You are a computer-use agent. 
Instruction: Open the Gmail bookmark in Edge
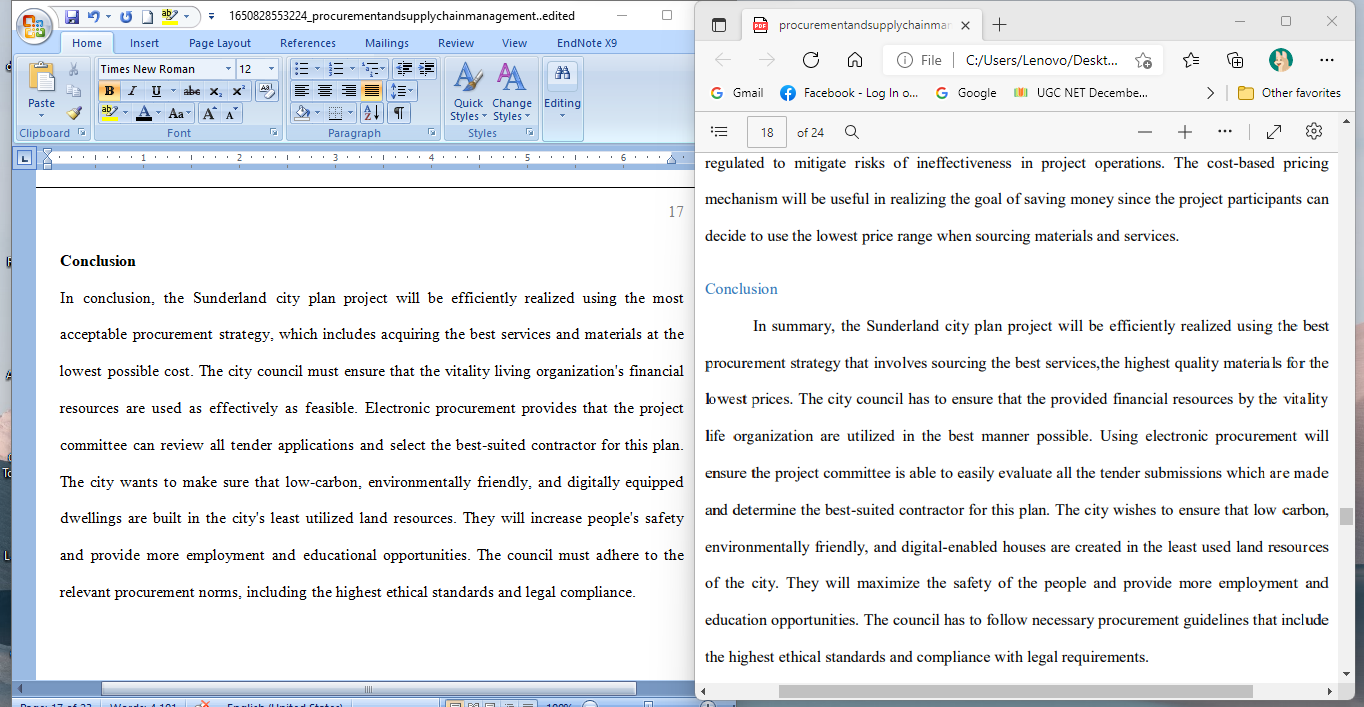tap(736, 93)
